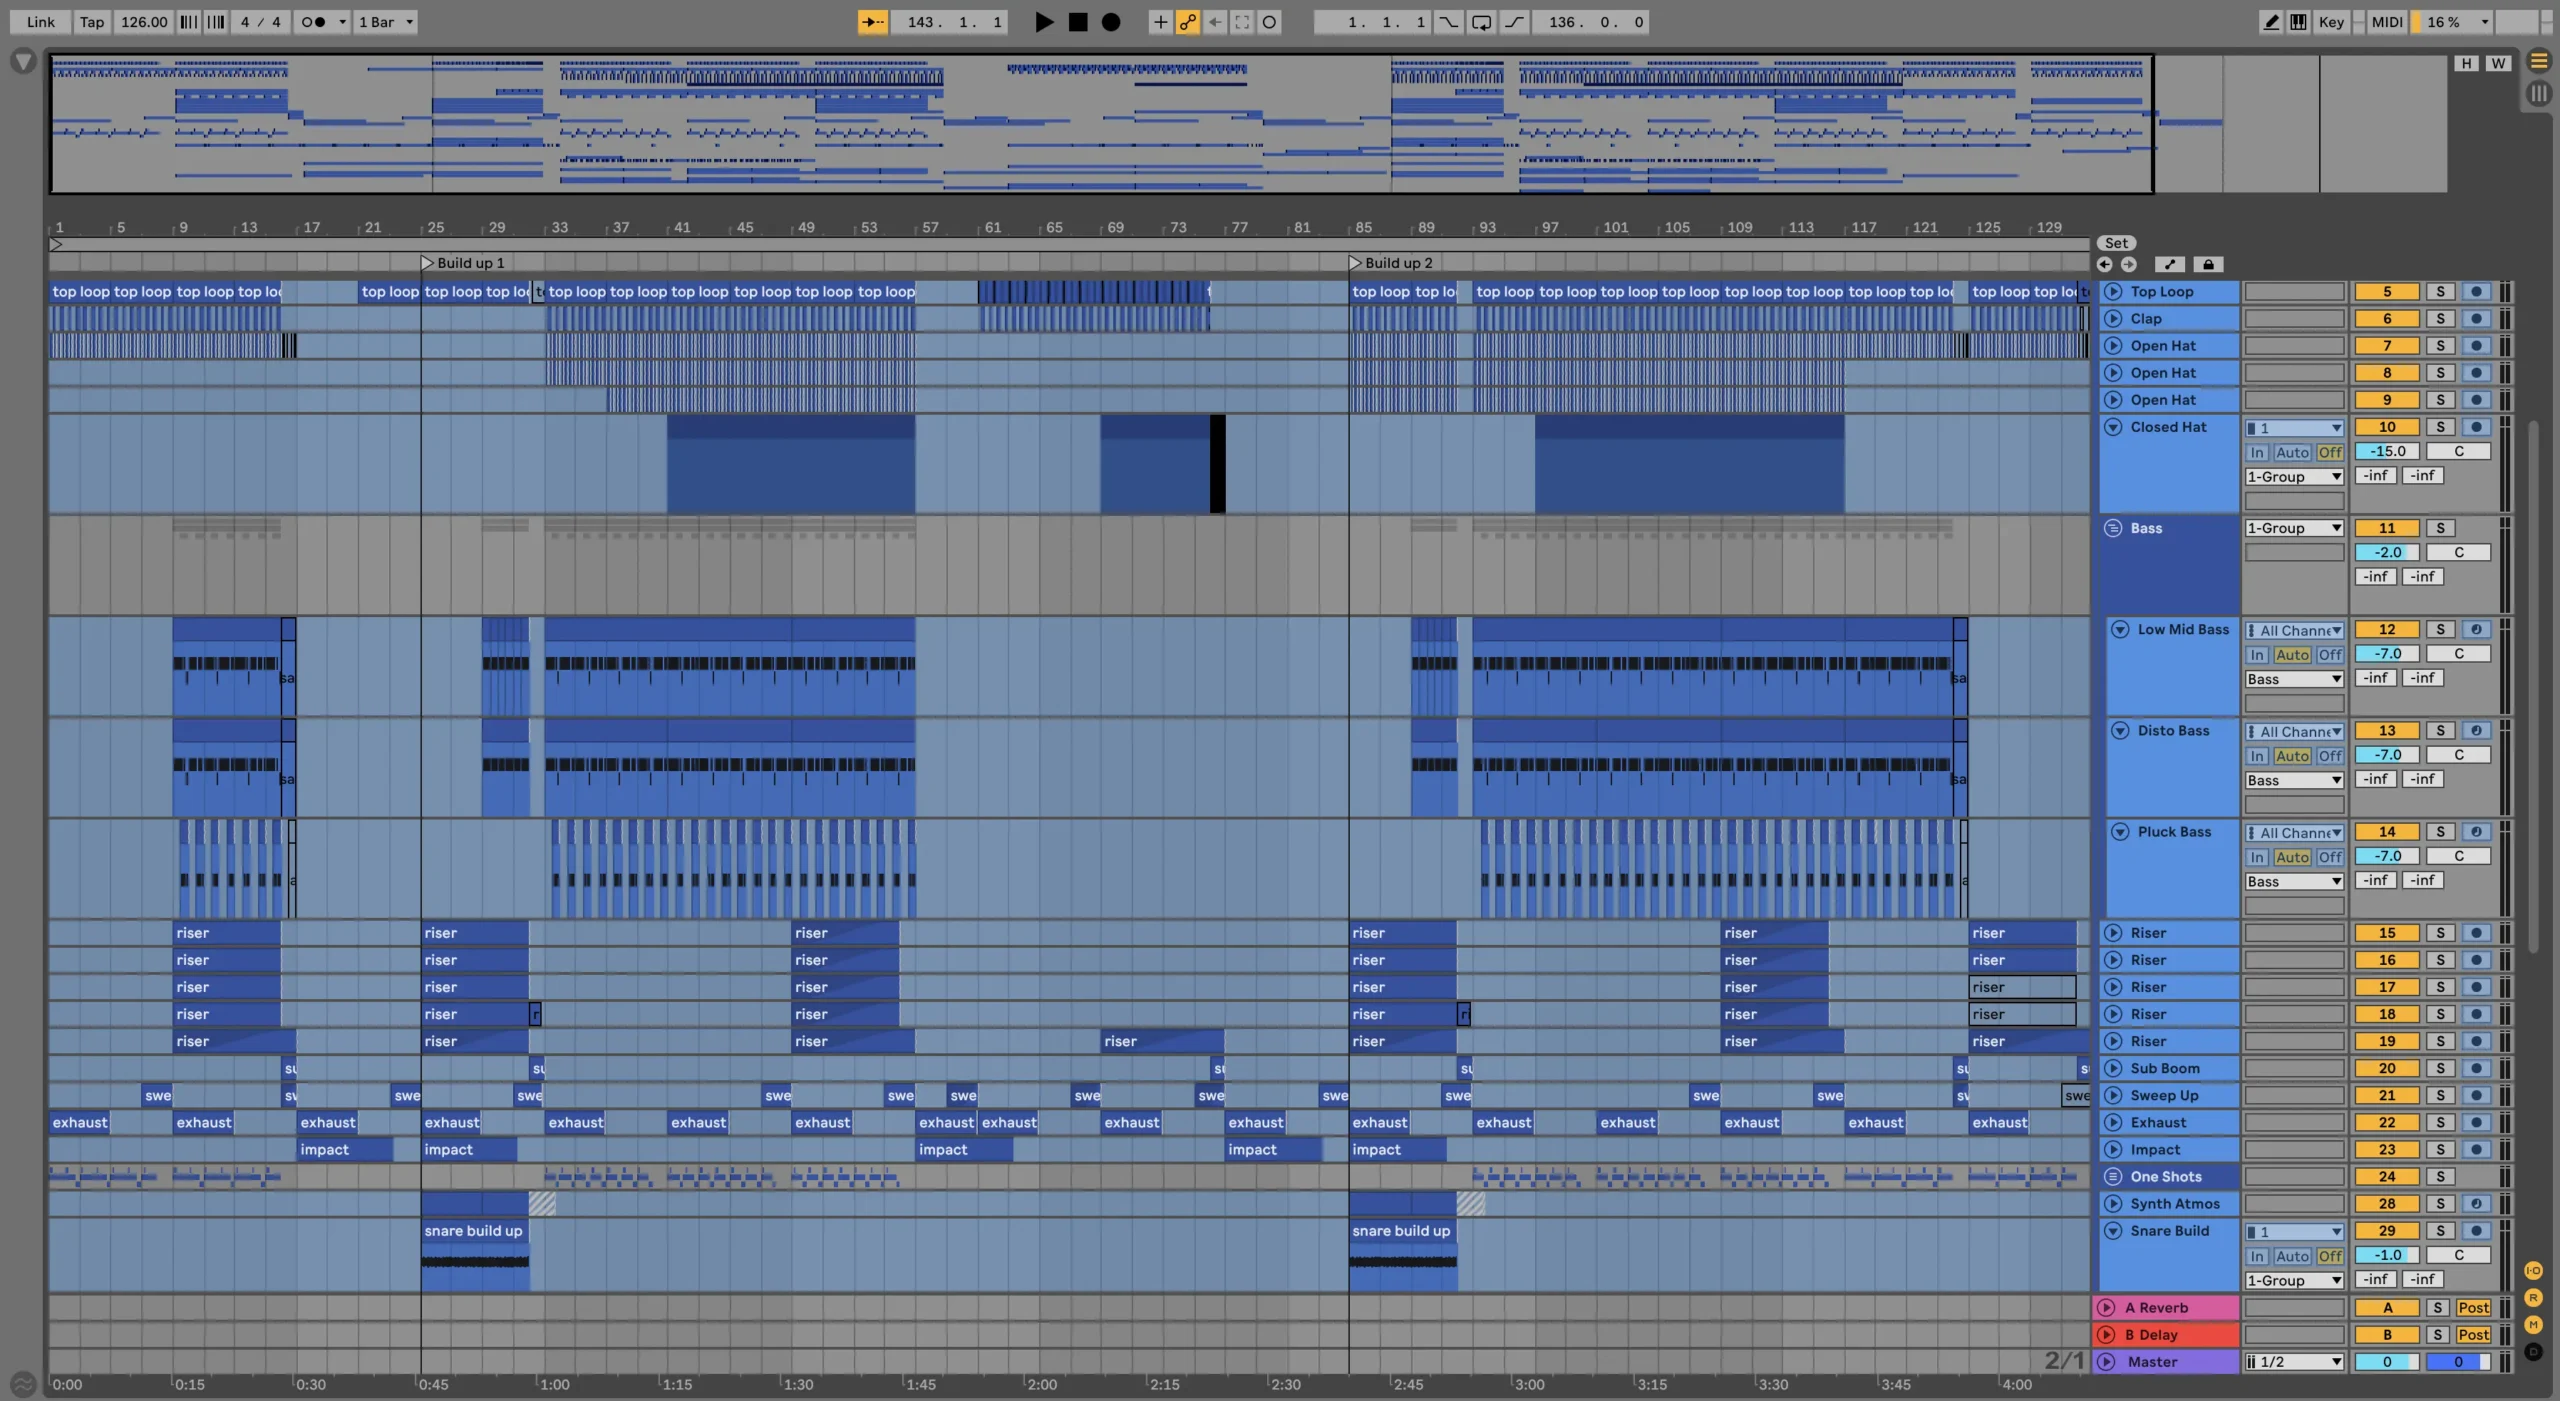Screen dimensions: 2560x1401
Task: Click the Record button in transport
Action: coord(1104,21)
